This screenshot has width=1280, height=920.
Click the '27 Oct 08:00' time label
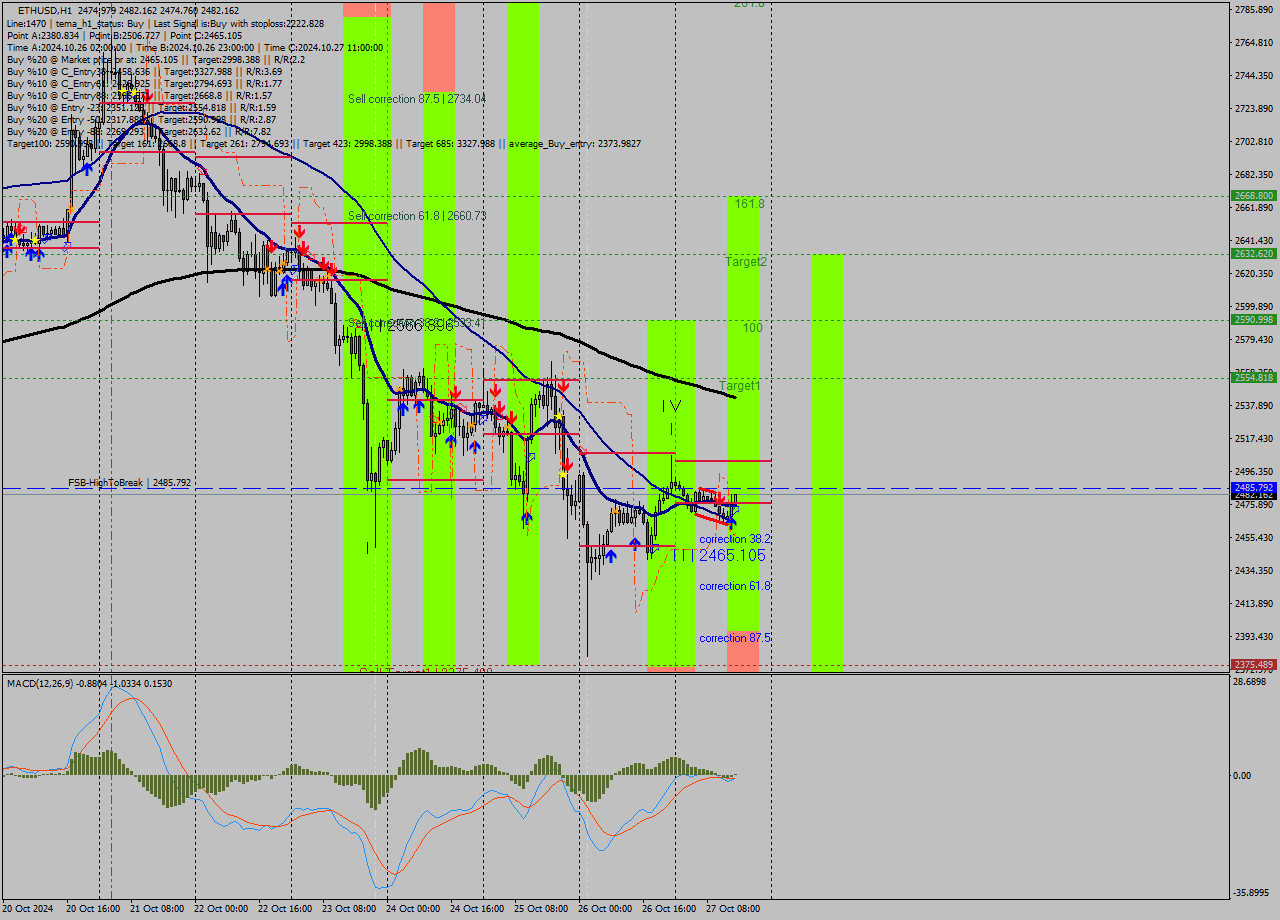[x=733, y=908]
